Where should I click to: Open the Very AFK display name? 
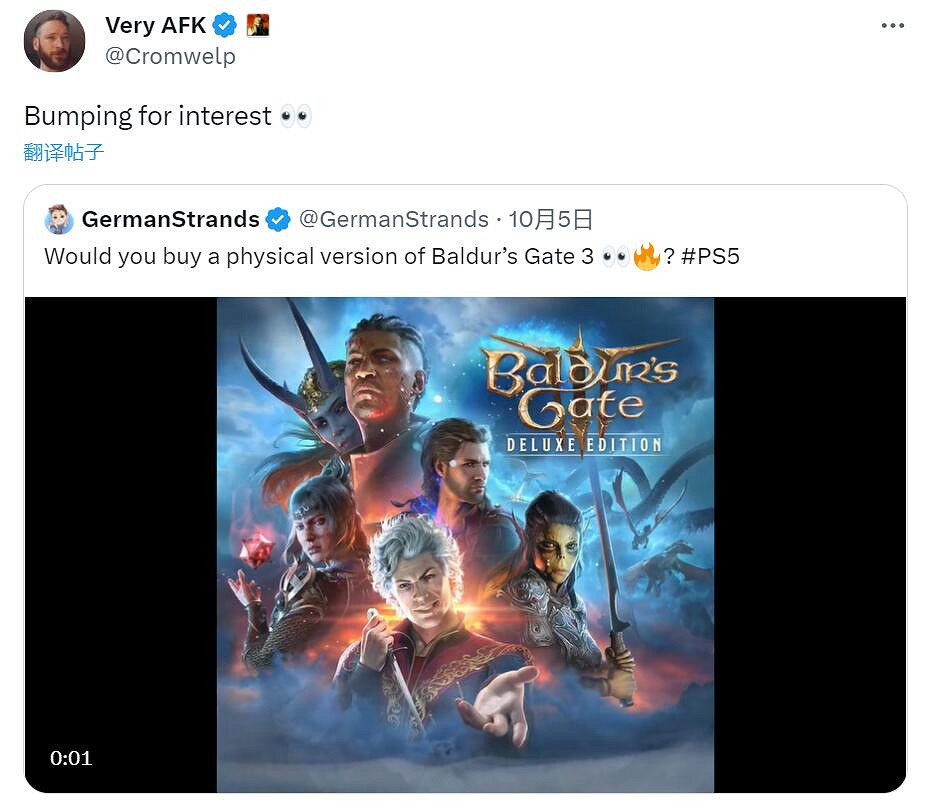tap(156, 26)
